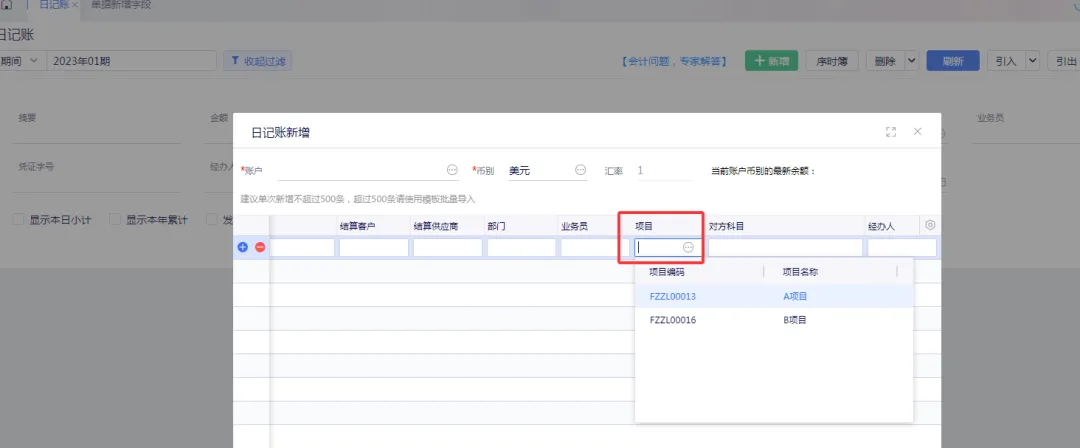Viewport: 1080px width, 448px height.
Task: Open the 项目 cell lookup ellipsis icon
Action: (x=688, y=247)
